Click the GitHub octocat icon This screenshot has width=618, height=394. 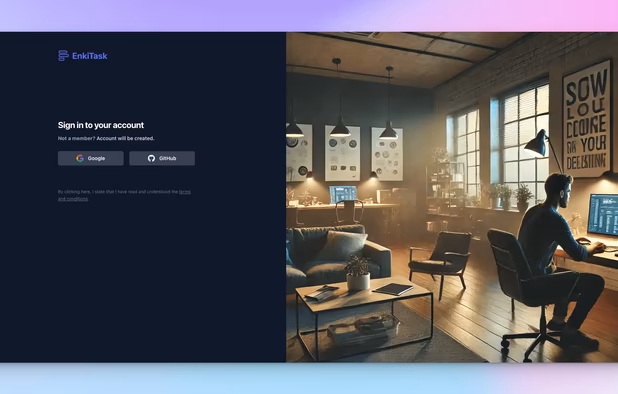pyautogui.click(x=151, y=158)
